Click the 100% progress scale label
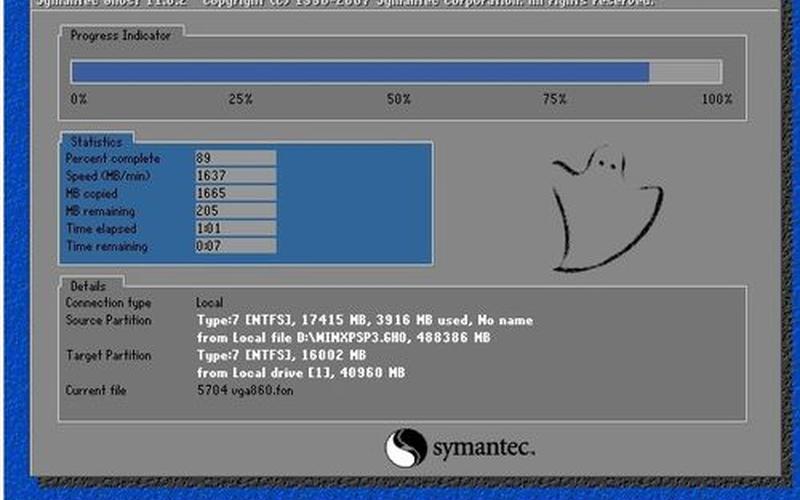 [x=717, y=98]
